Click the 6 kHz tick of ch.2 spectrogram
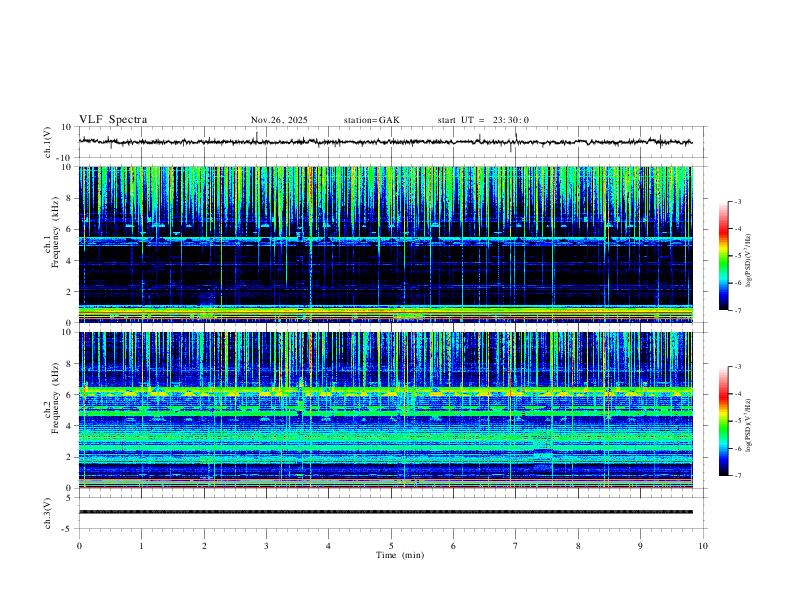This screenshot has width=792, height=612. 70,395
